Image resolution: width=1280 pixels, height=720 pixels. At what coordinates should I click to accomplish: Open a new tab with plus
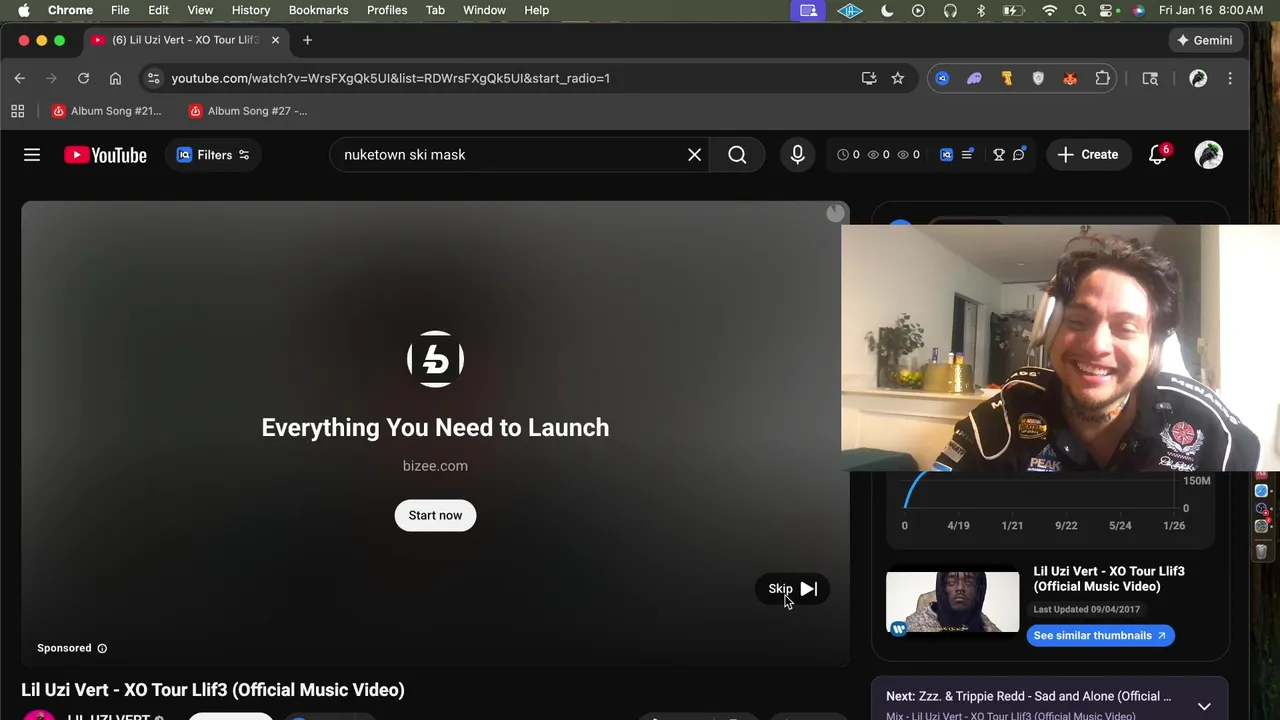(x=307, y=40)
